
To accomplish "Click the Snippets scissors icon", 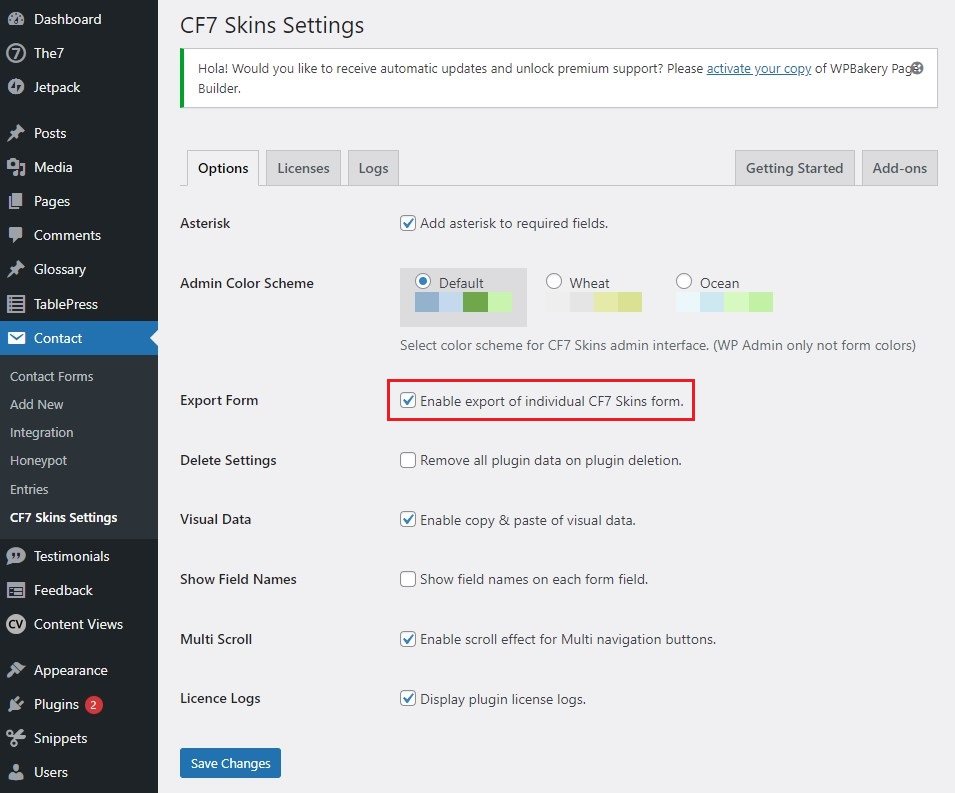I will (x=15, y=738).
